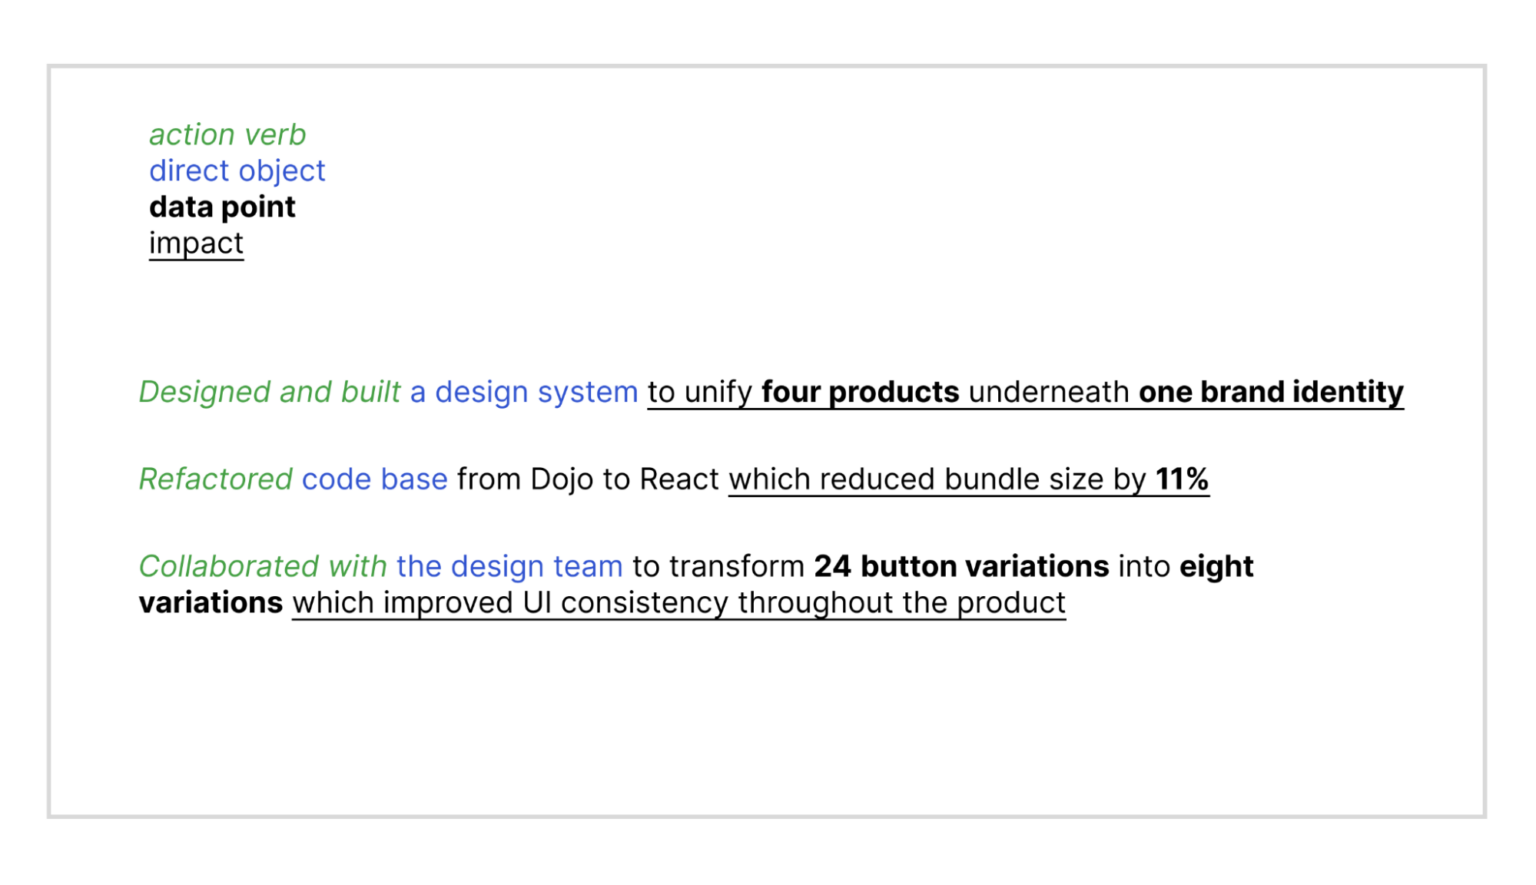
Task: Click the bold "eight" word
Action: coord(1216,567)
